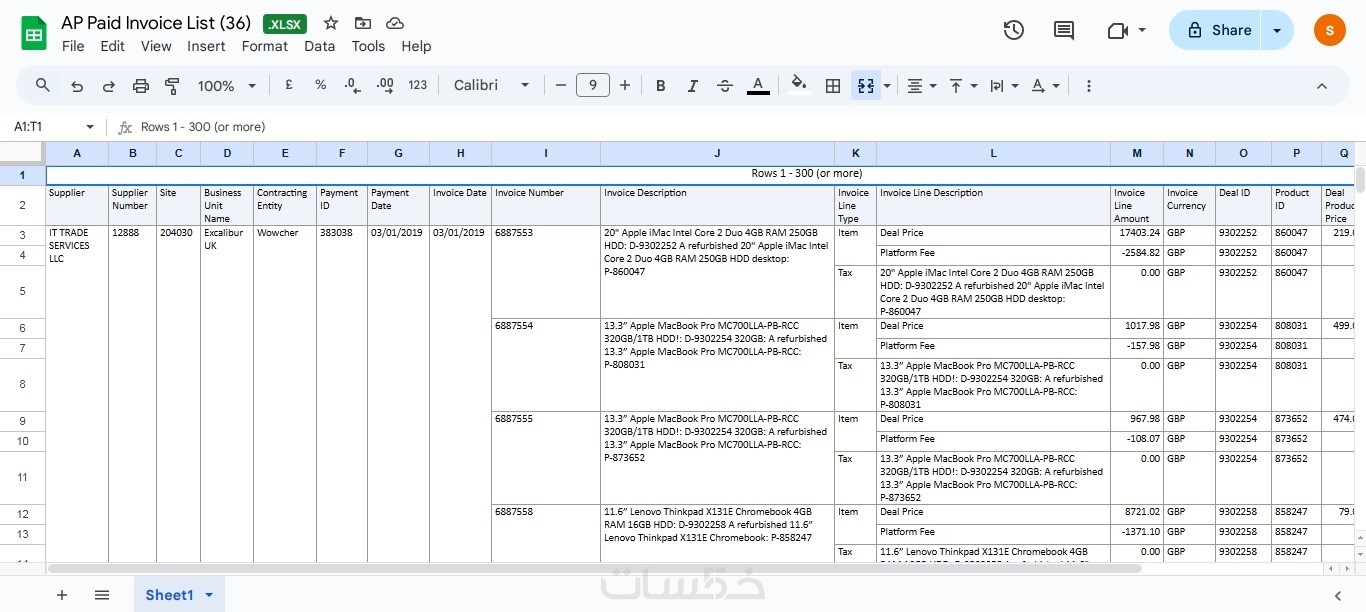Open version history clock icon
The width and height of the screenshot is (1366, 612).
pyautogui.click(x=1014, y=30)
